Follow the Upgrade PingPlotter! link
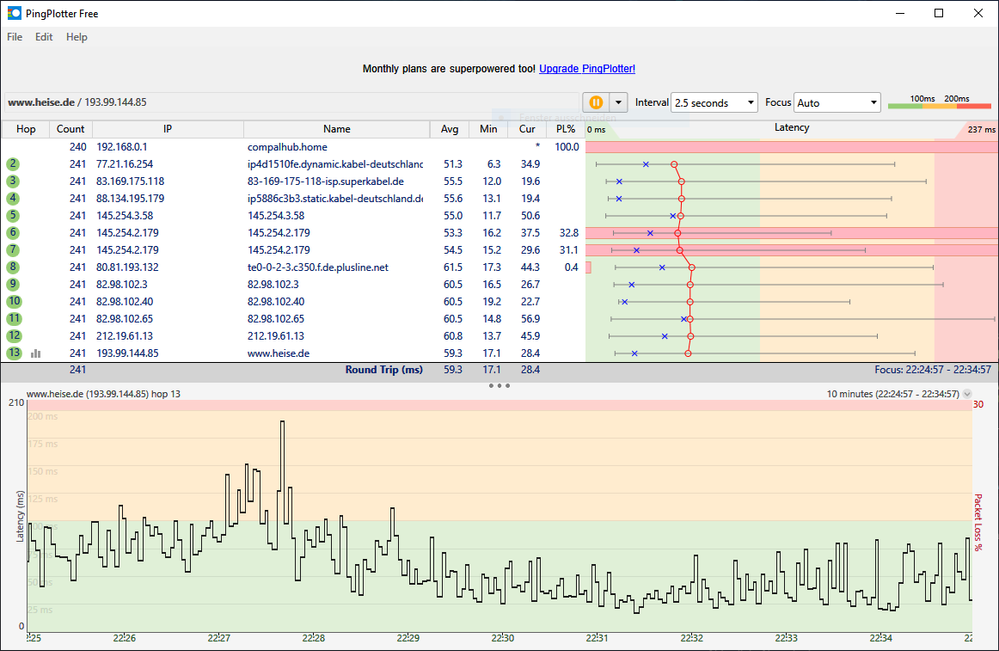 (587, 69)
